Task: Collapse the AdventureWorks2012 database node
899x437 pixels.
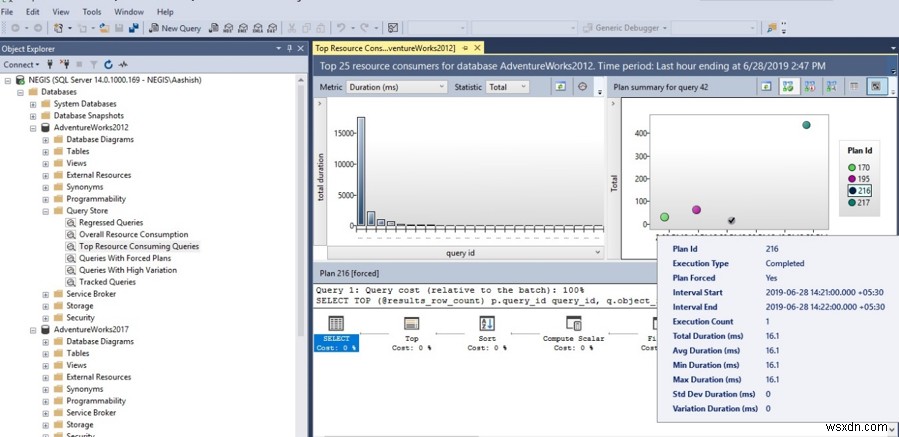Action: (x=33, y=128)
